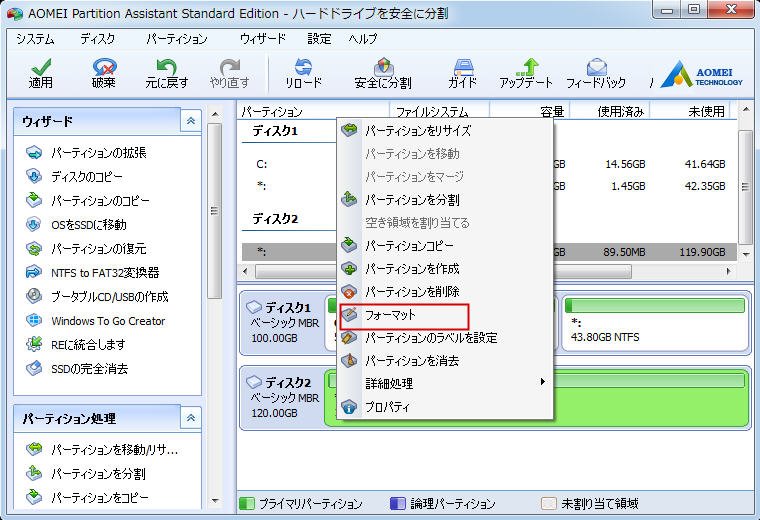Viewport: 760px width, 520px height.
Task: Open the ウィザード menu
Action: pos(263,39)
